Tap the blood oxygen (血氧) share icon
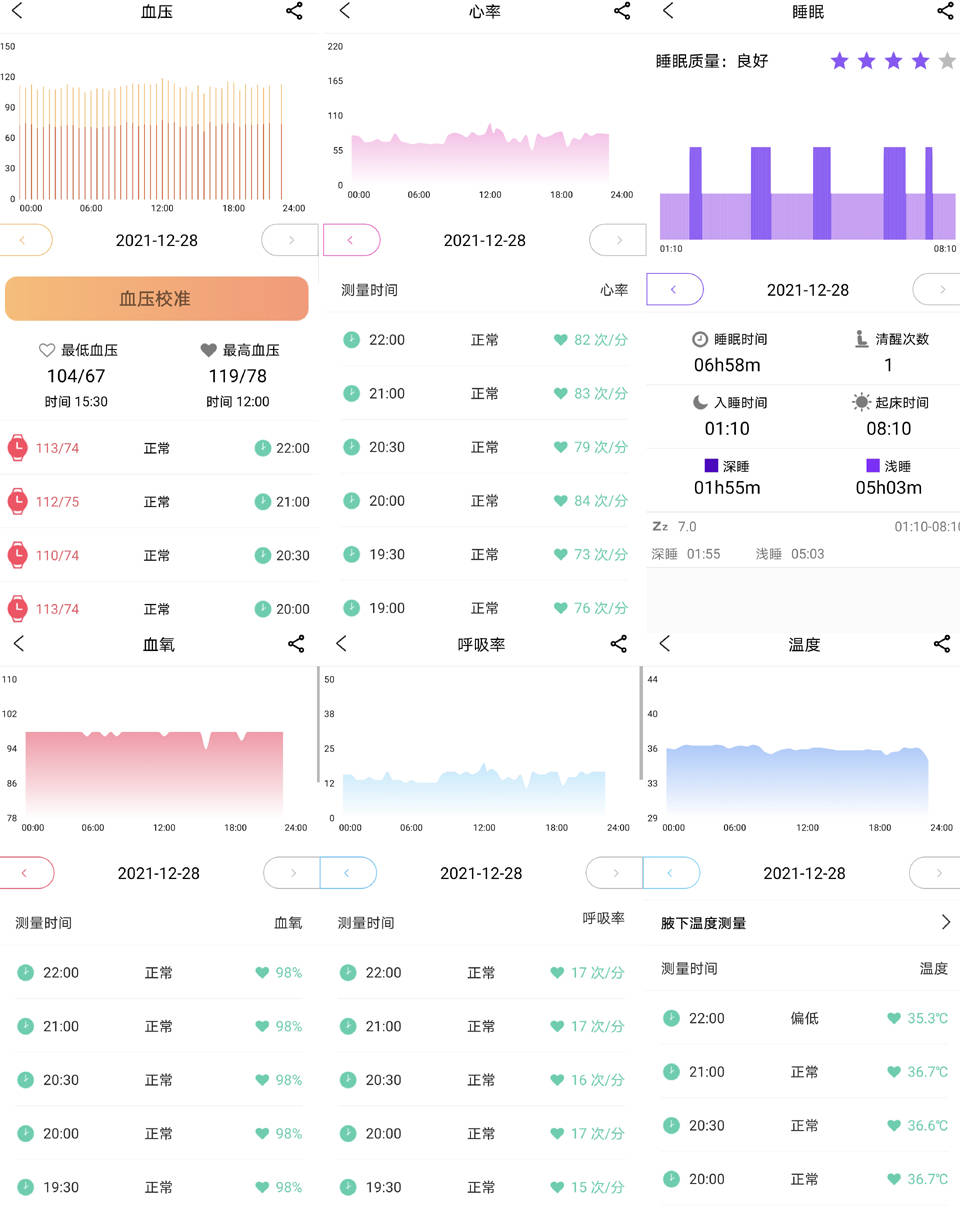This screenshot has width=960, height=1209. tap(296, 644)
